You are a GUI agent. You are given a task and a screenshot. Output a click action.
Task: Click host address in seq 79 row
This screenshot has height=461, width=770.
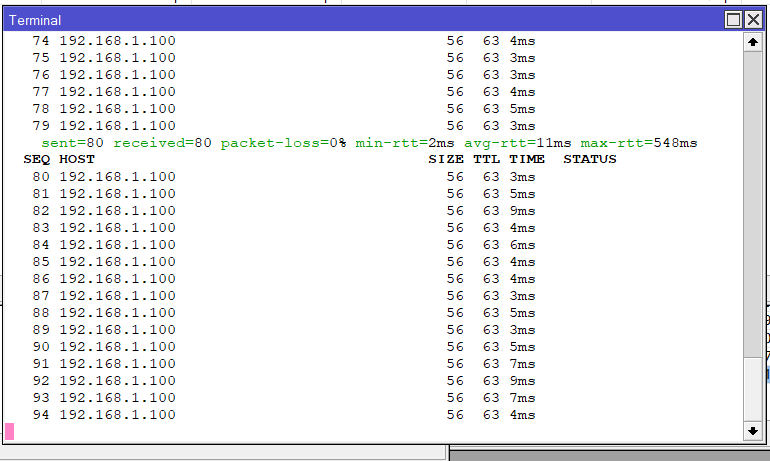(117, 126)
